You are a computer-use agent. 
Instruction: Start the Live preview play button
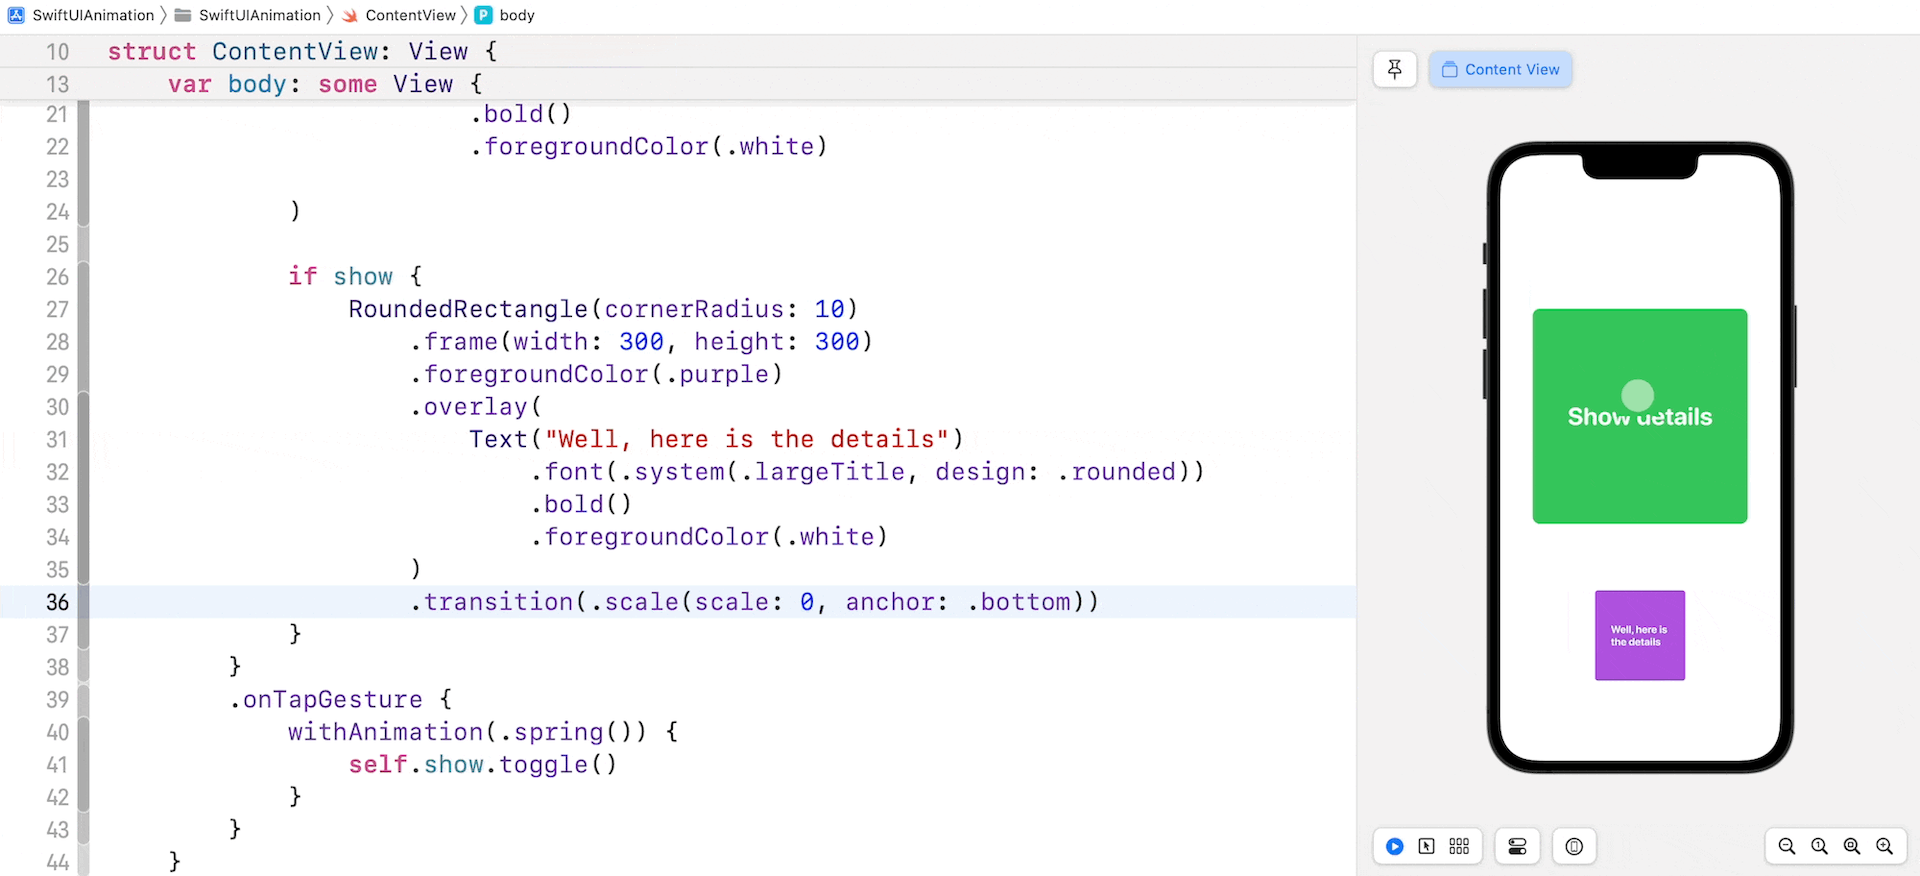[1394, 847]
